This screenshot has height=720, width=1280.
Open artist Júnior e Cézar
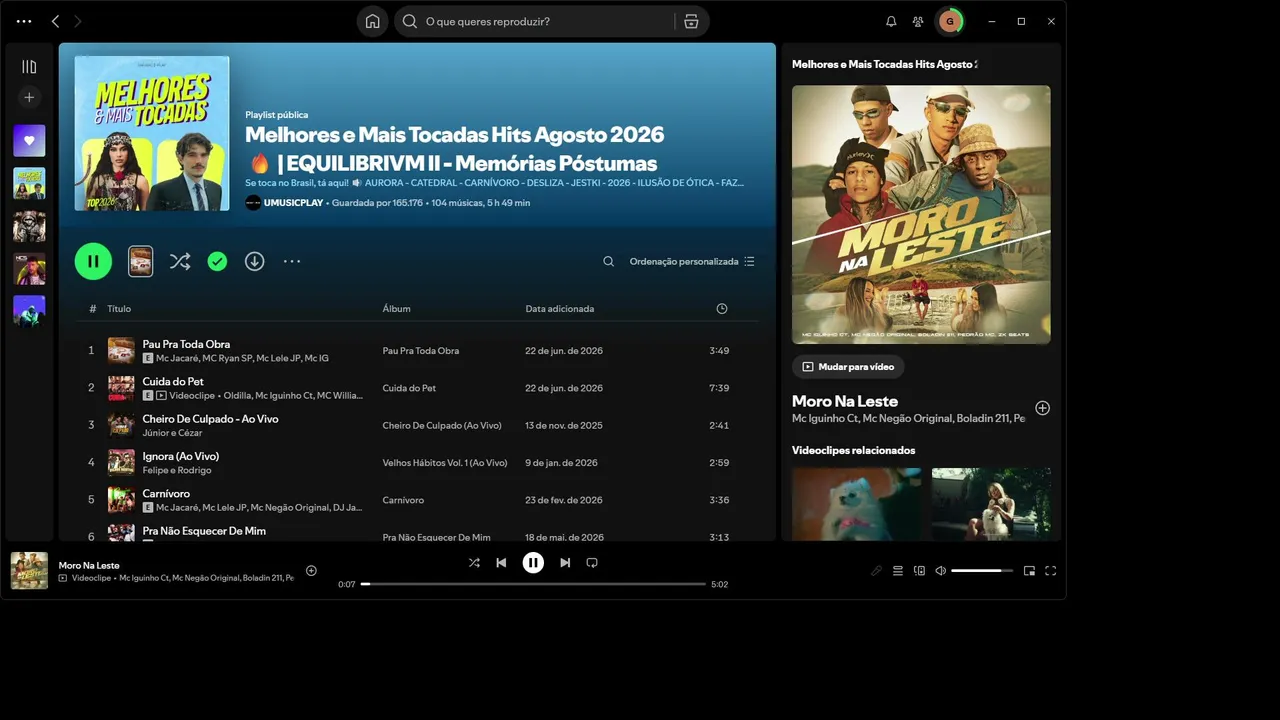pyautogui.click(x=173, y=433)
